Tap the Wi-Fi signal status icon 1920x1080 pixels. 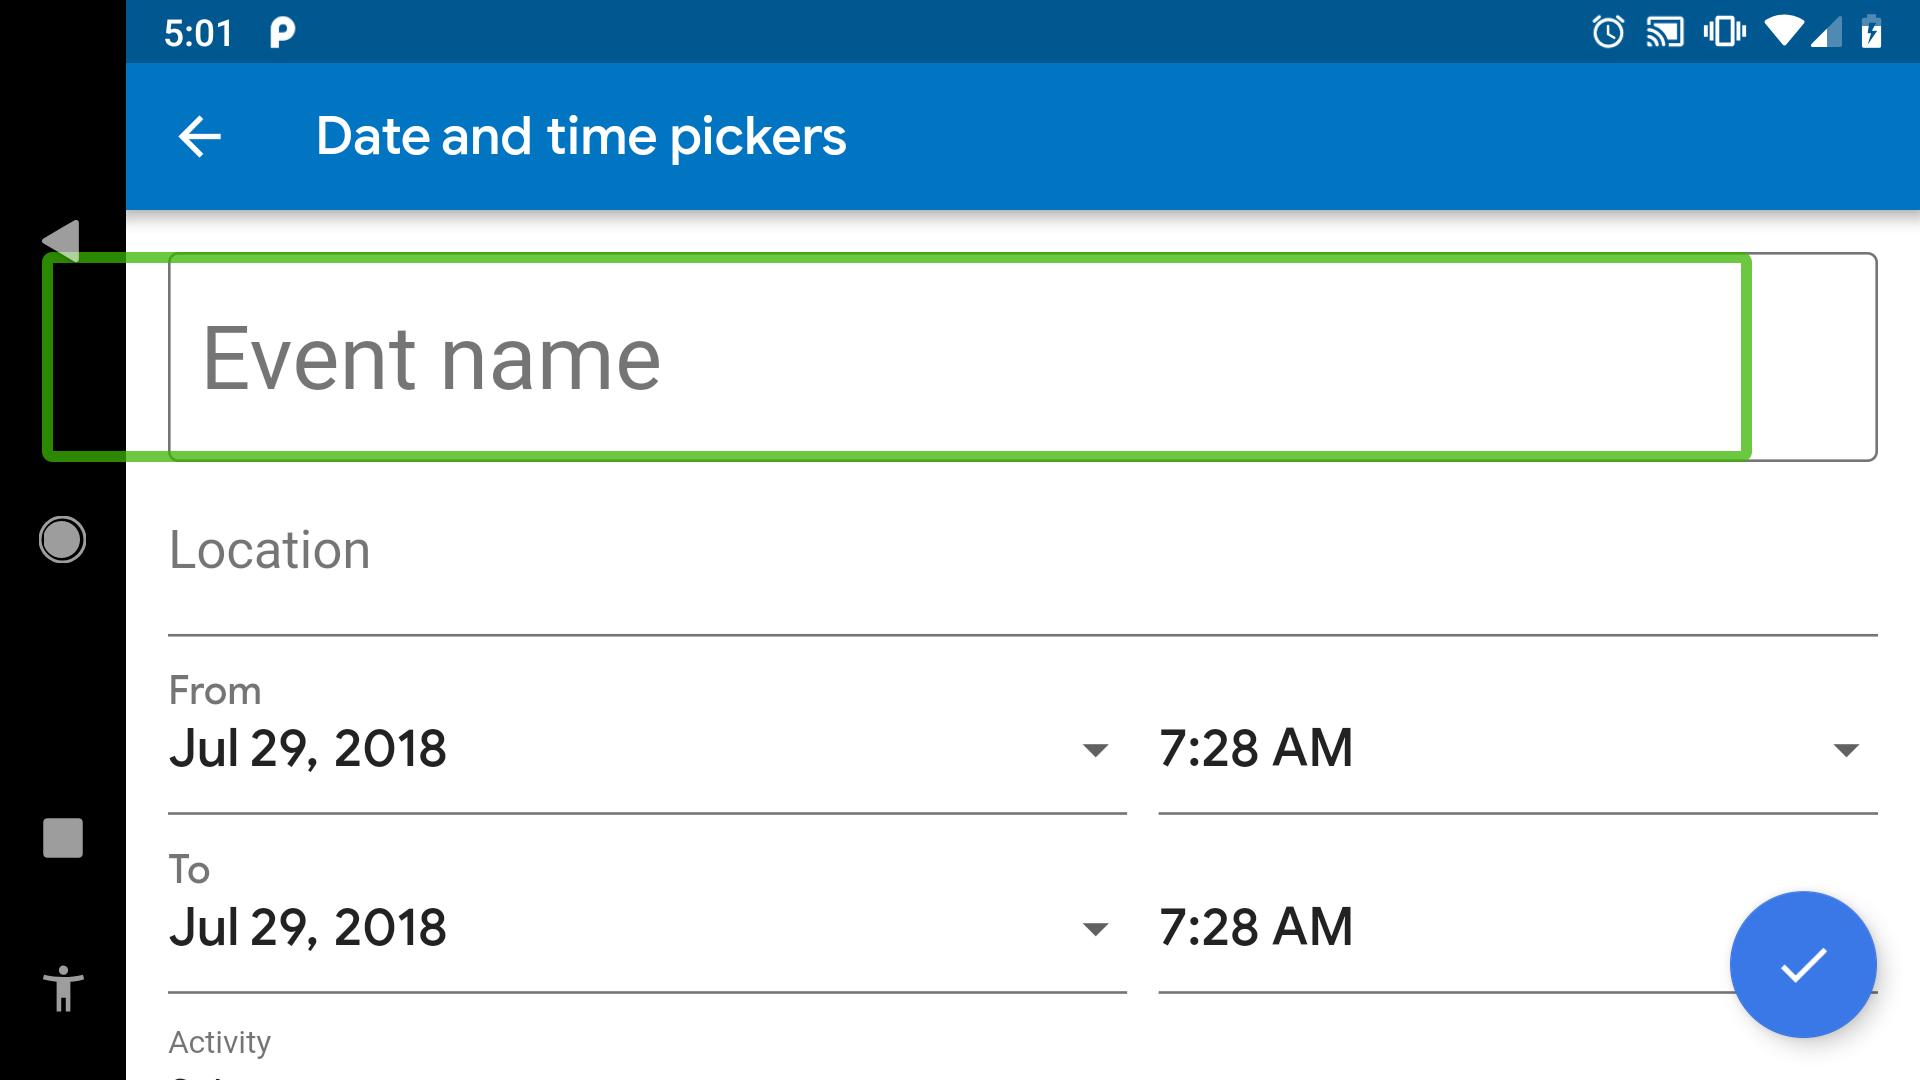coord(1784,31)
